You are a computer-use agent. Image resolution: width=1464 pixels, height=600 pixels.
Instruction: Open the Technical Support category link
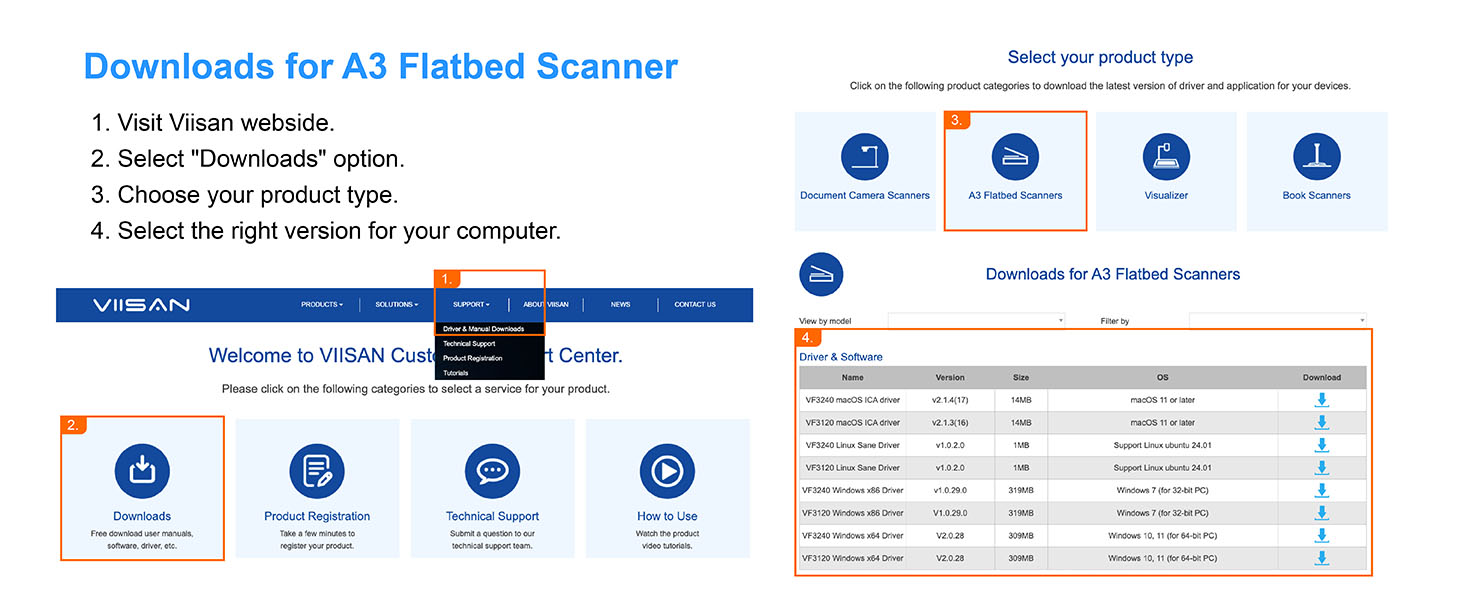[x=492, y=517]
